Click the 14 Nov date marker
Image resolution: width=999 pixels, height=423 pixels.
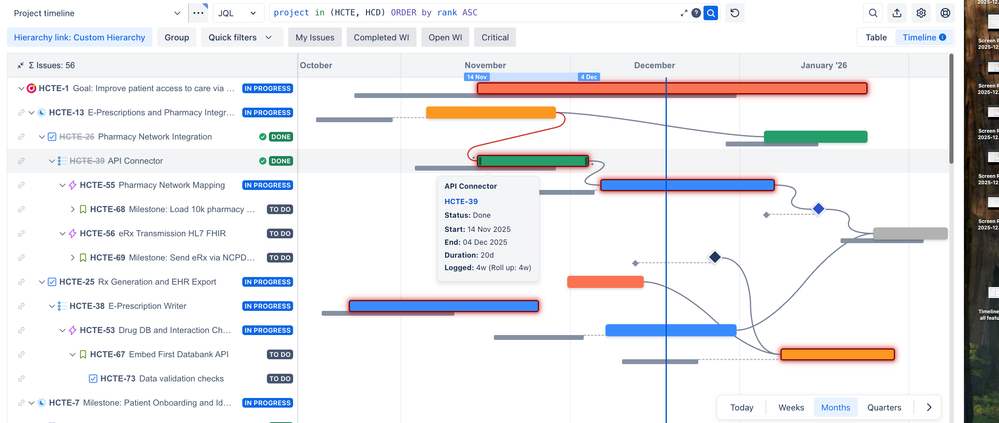[477, 77]
